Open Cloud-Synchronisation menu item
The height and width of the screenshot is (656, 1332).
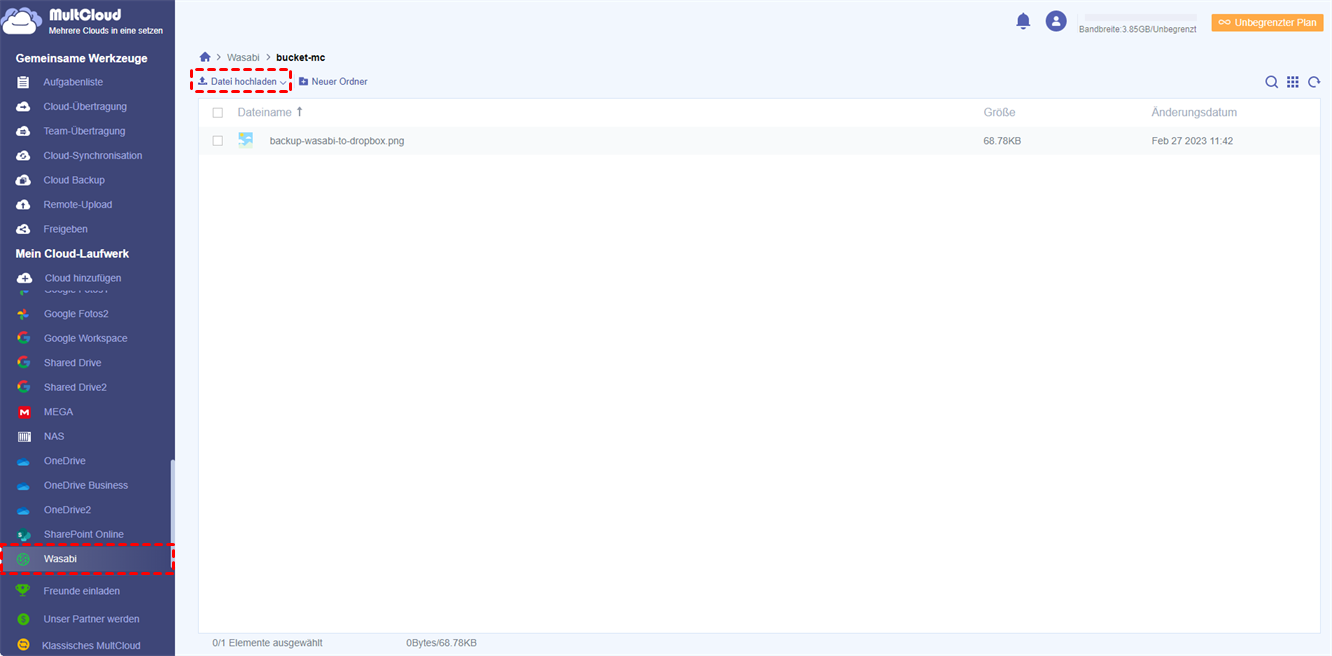[x=93, y=155]
